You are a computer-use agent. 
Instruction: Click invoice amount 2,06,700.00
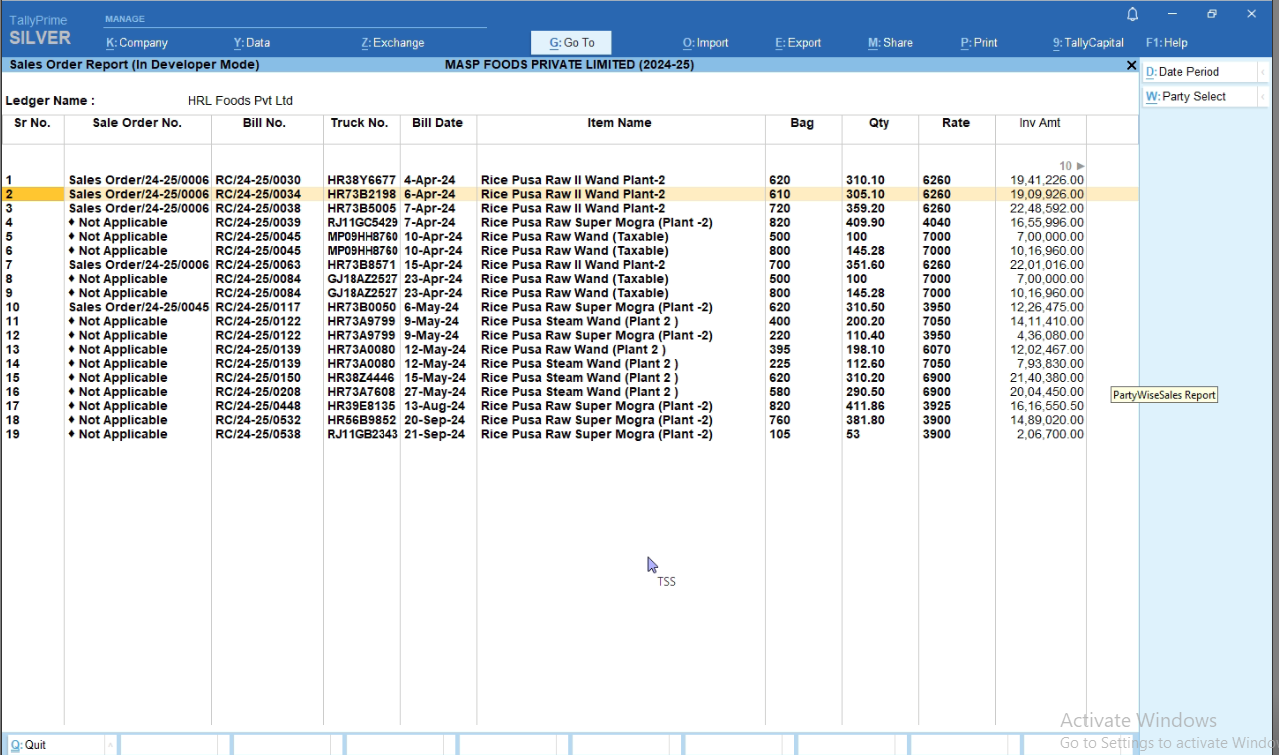[x=1051, y=434]
